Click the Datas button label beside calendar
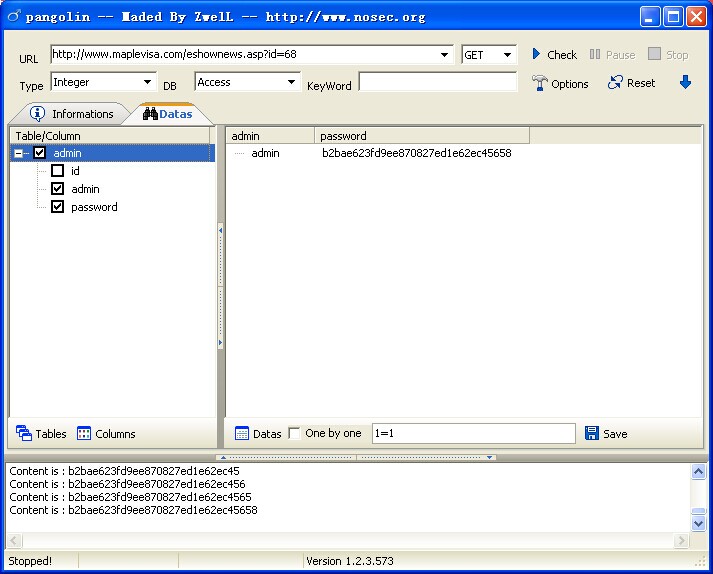This screenshot has width=713, height=574. 267,434
